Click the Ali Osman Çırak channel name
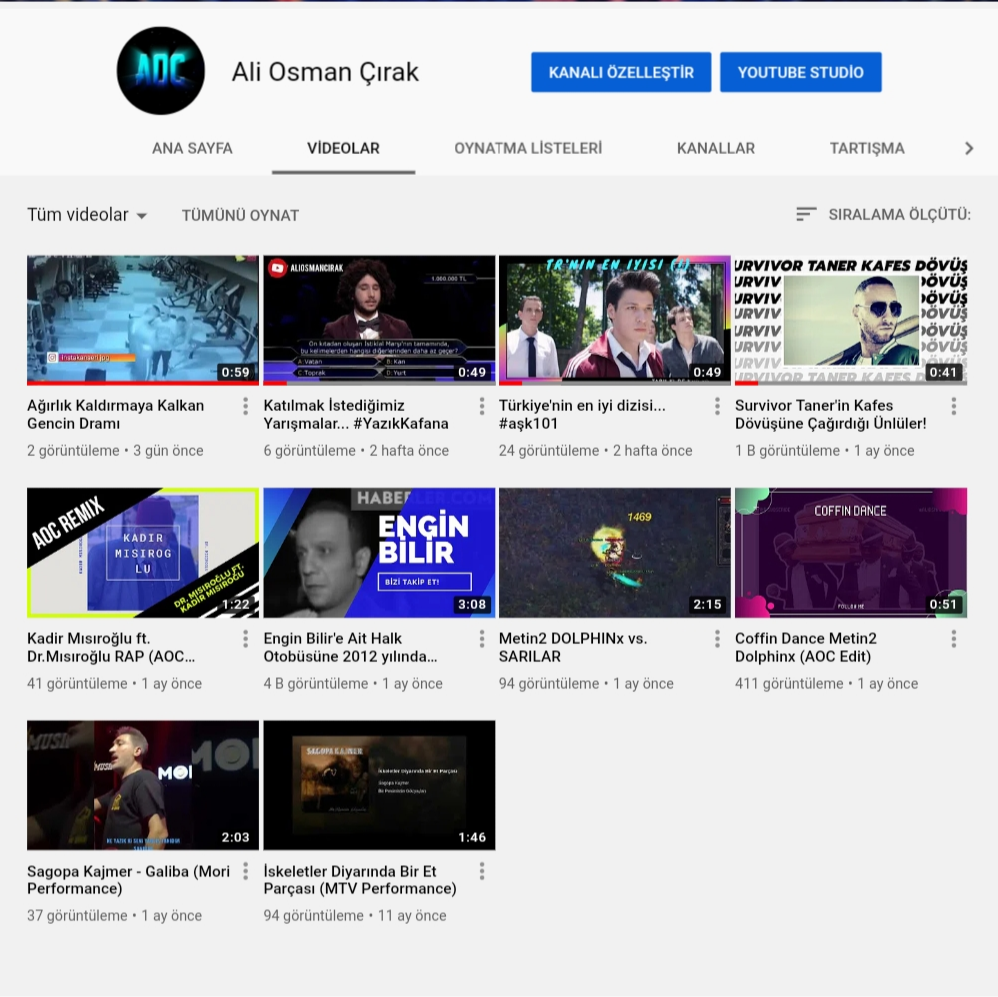 tap(325, 72)
